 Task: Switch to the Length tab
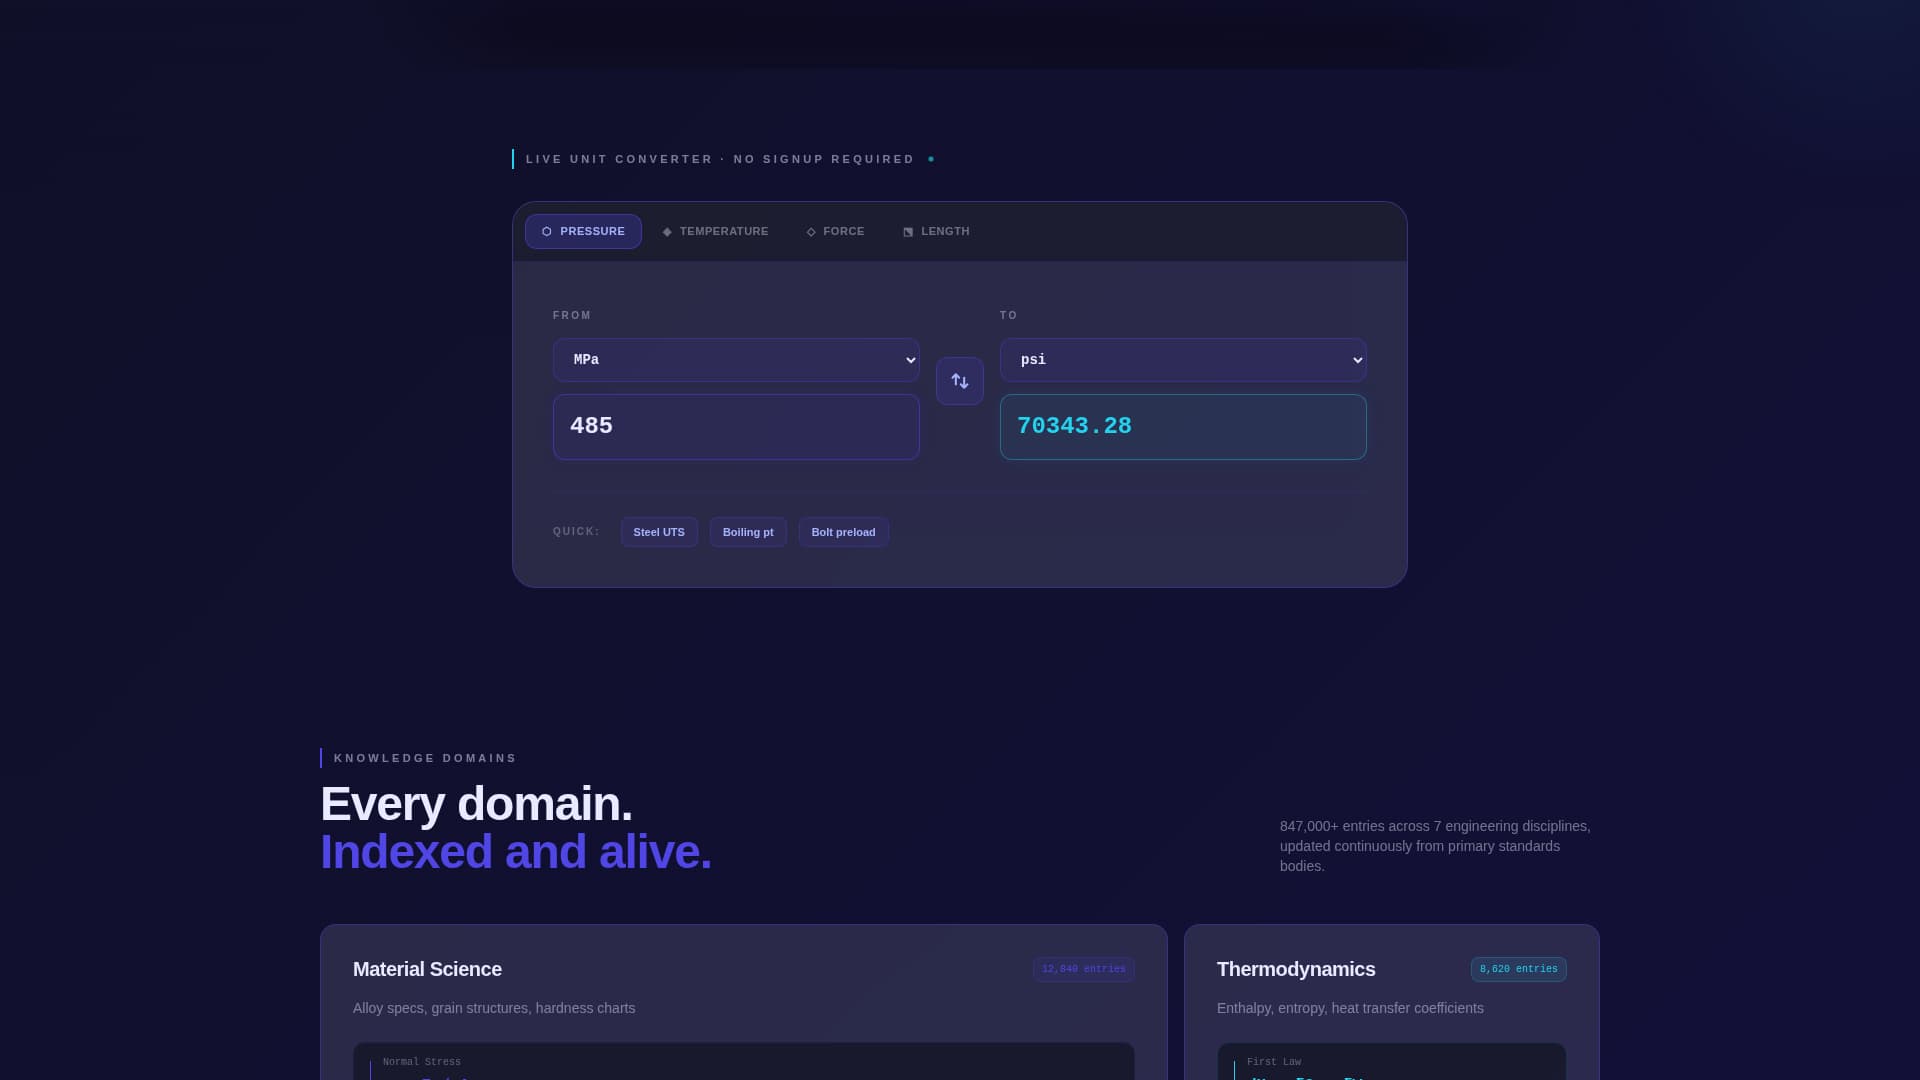[936, 231]
